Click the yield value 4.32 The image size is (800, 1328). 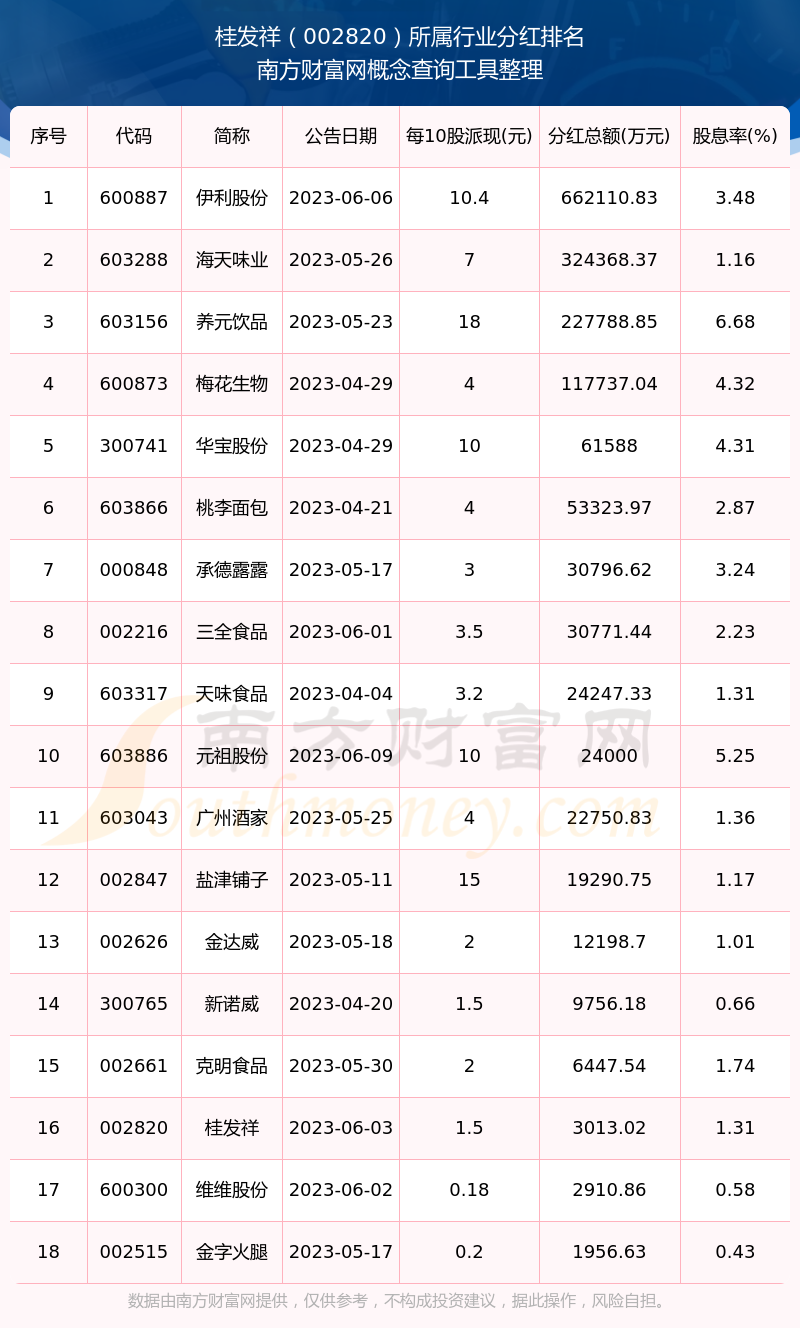tap(735, 384)
